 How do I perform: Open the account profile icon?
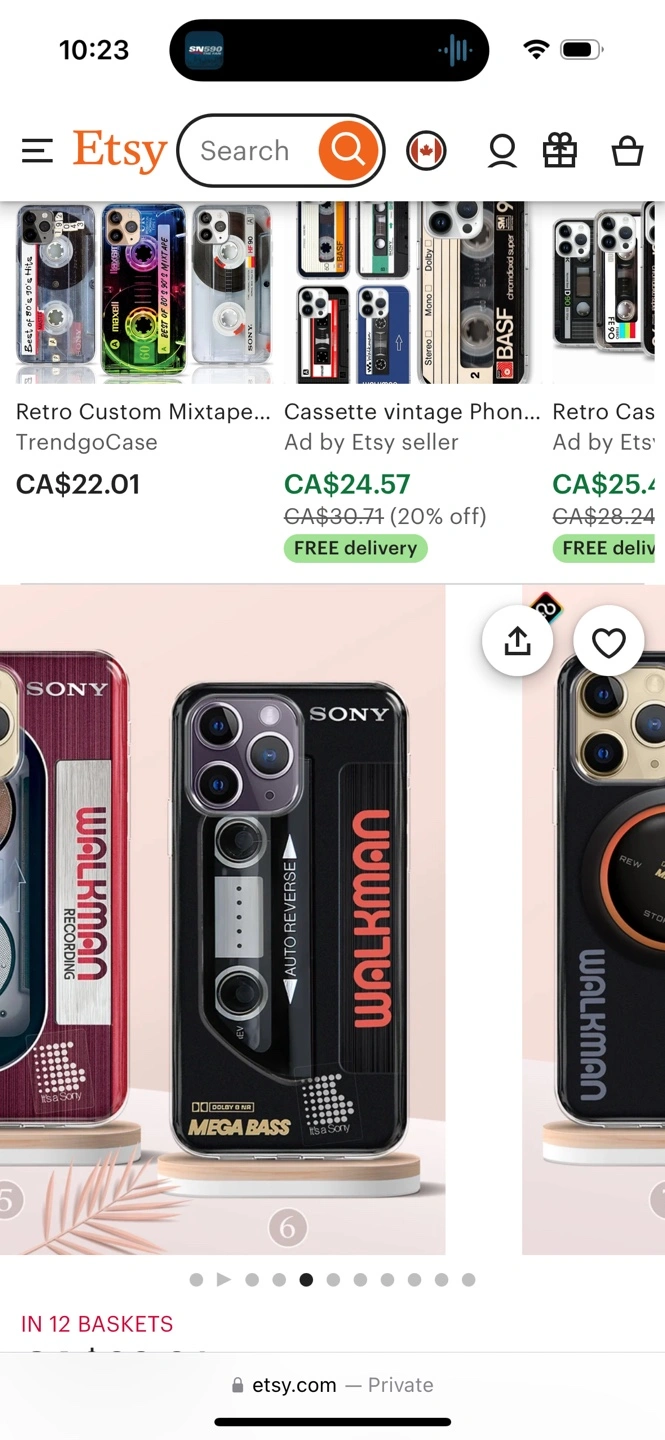(502, 151)
